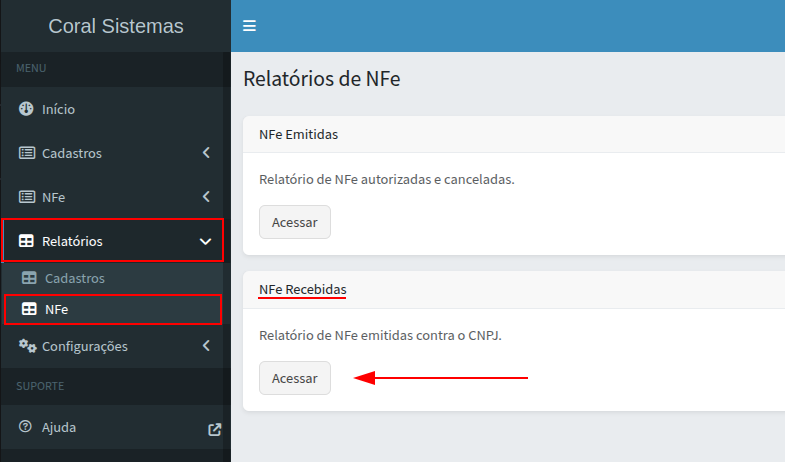Screen dimensions: 785x462
Task: Click the Cadastros list icon in sidebar
Action: [27, 153]
